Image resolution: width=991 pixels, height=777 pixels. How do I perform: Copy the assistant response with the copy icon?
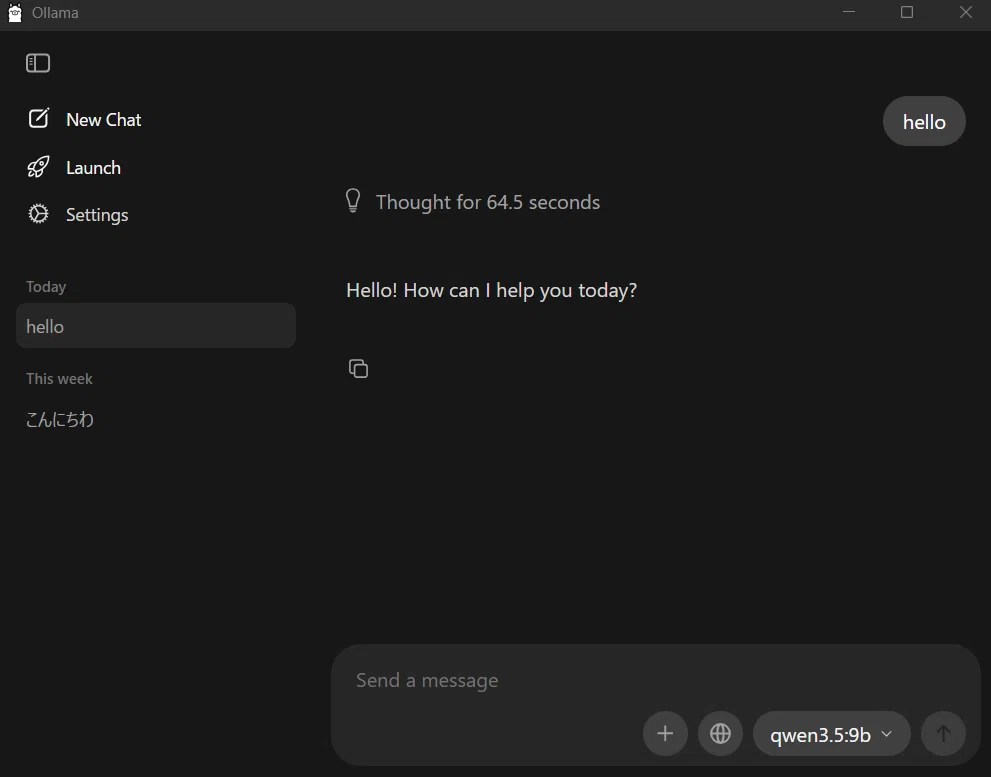point(358,368)
